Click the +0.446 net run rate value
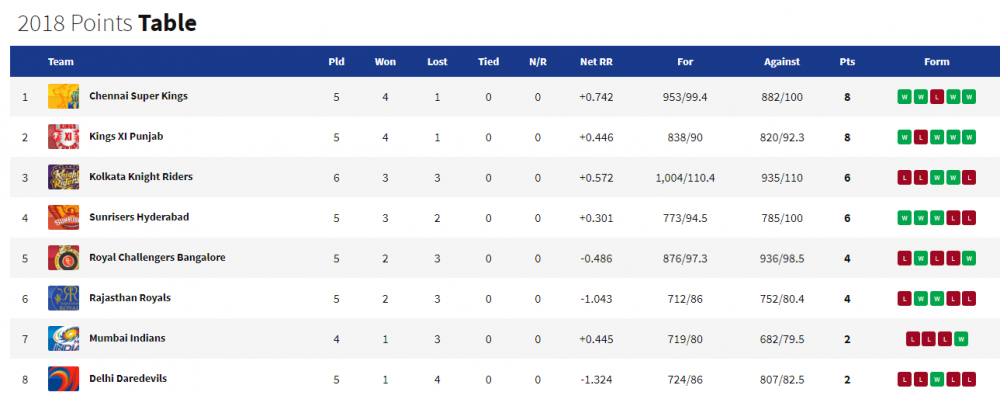Image resolution: width=1000 pixels, height=399 pixels. (596, 138)
